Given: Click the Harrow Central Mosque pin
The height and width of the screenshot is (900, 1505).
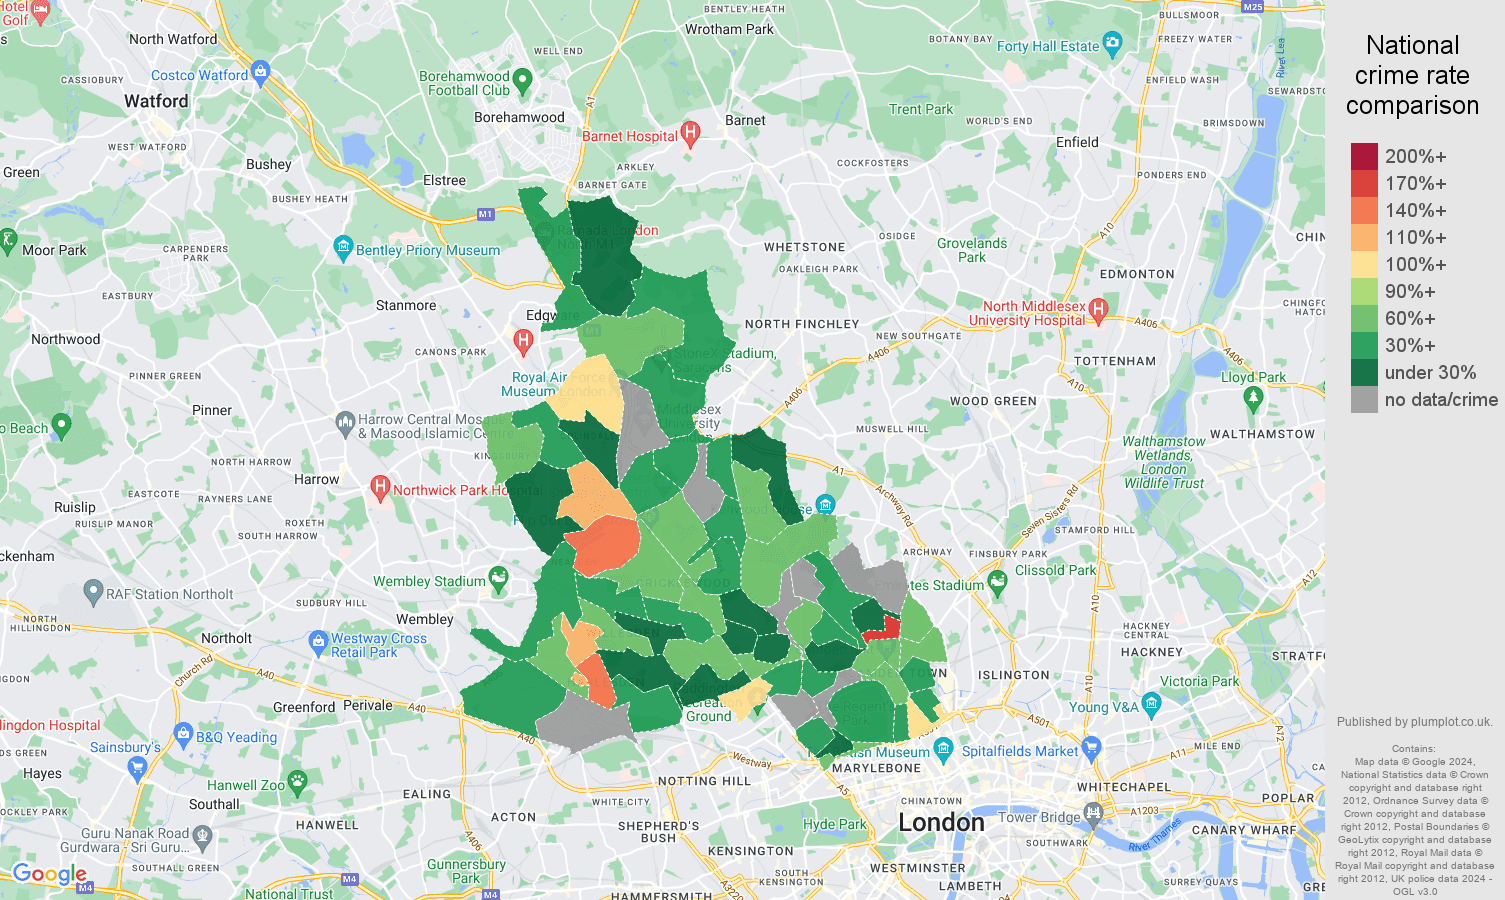Looking at the screenshot, I should [345, 423].
